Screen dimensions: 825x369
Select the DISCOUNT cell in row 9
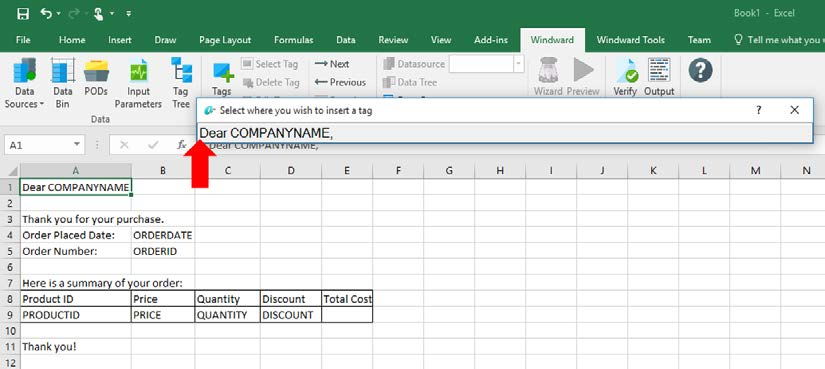pos(291,315)
